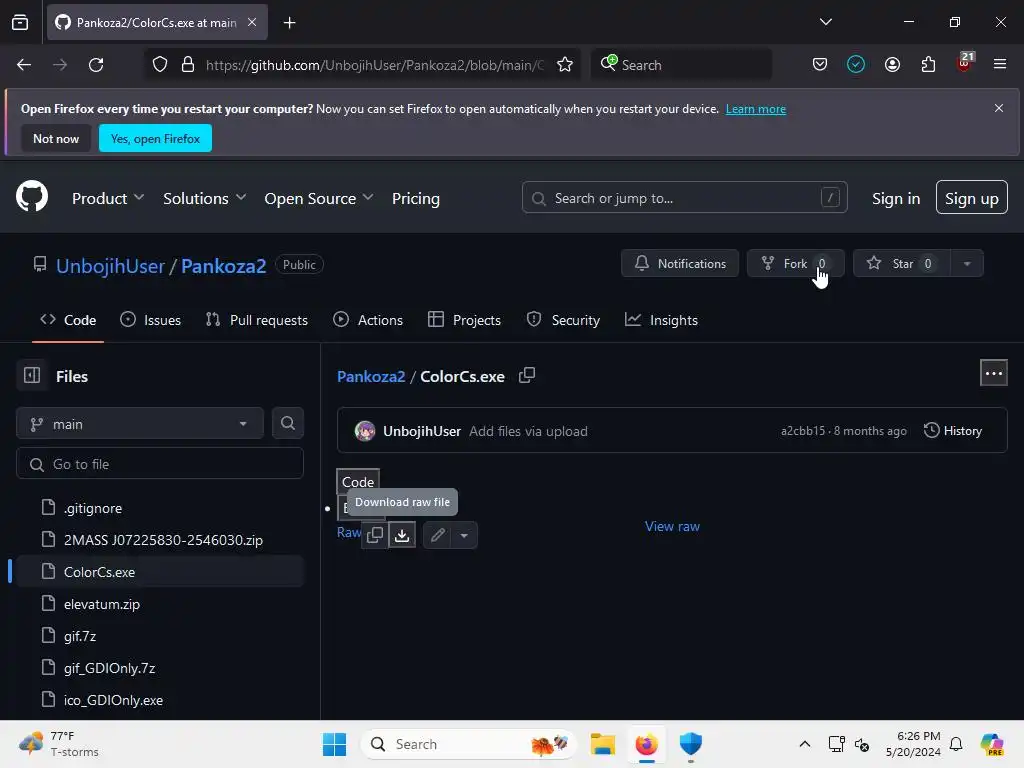Viewport: 1024px width, 768px height.
Task: Click the pencil edit file icon
Action: 438,535
